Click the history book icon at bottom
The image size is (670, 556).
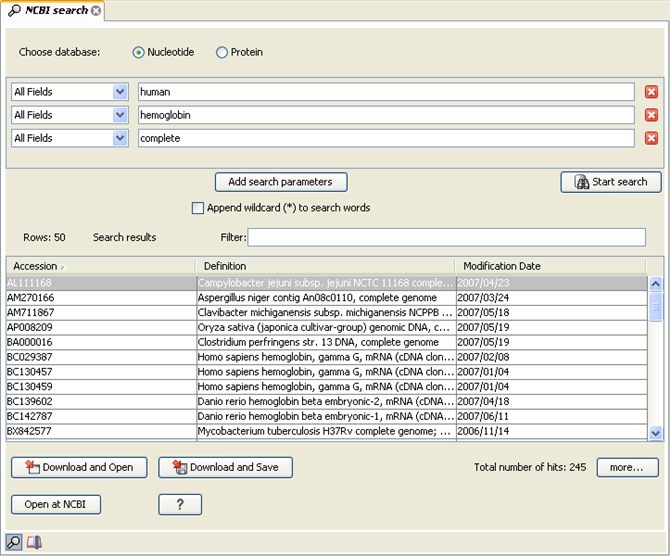pyautogui.click(x=34, y=542)
